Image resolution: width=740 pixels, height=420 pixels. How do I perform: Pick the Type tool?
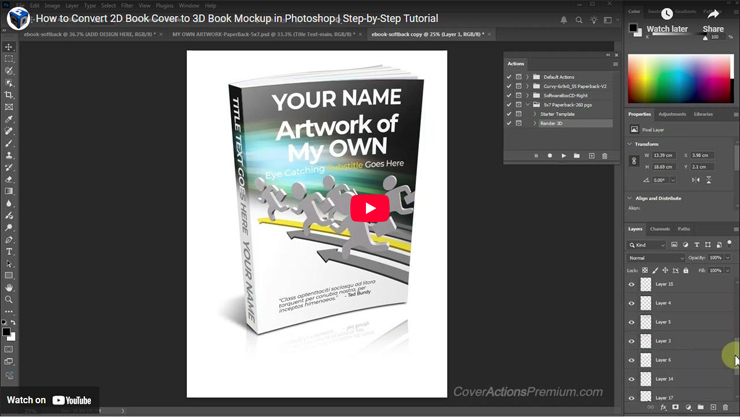pyautogui.click(x=9, y=251)
